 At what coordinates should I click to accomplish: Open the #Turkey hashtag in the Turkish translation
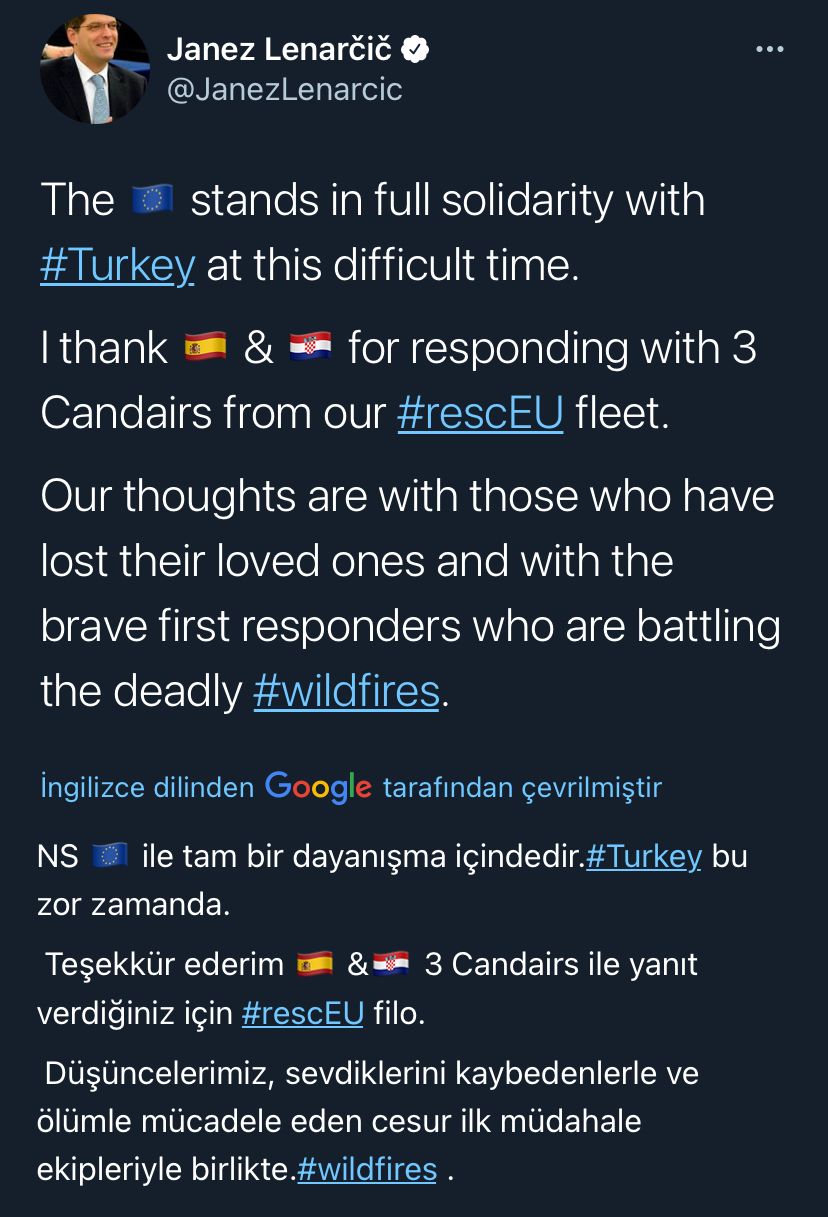click(x=643, y=857)
